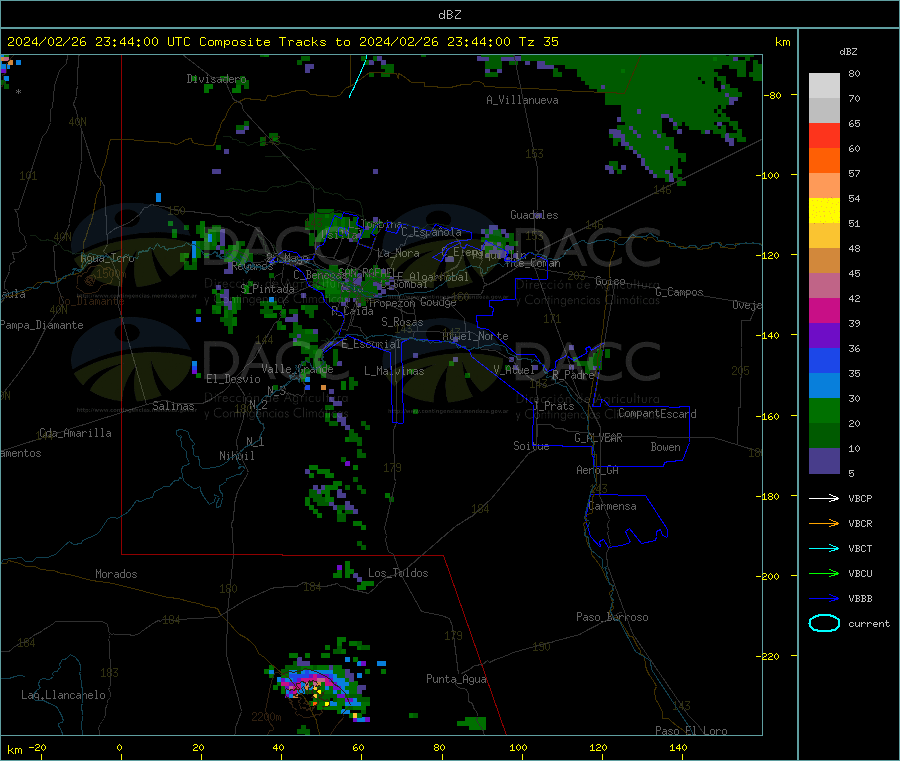Select the 42 dBZ magenta color swatch
Screen dimensions: 900x761
click(x=824, y=310)
